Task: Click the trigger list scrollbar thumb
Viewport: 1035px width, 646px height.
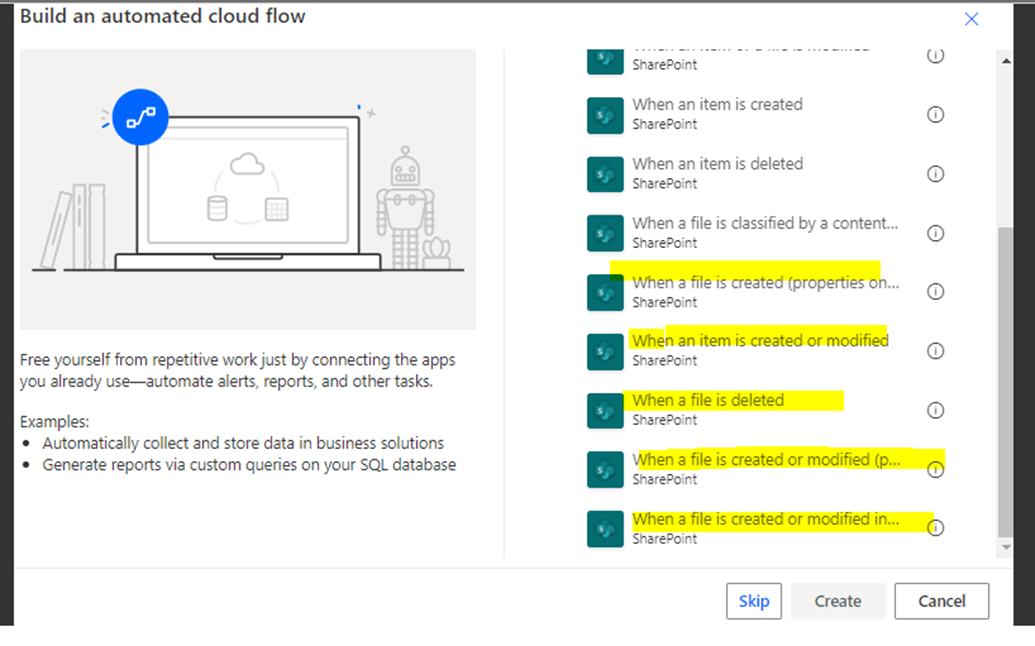Action: 1006,381
